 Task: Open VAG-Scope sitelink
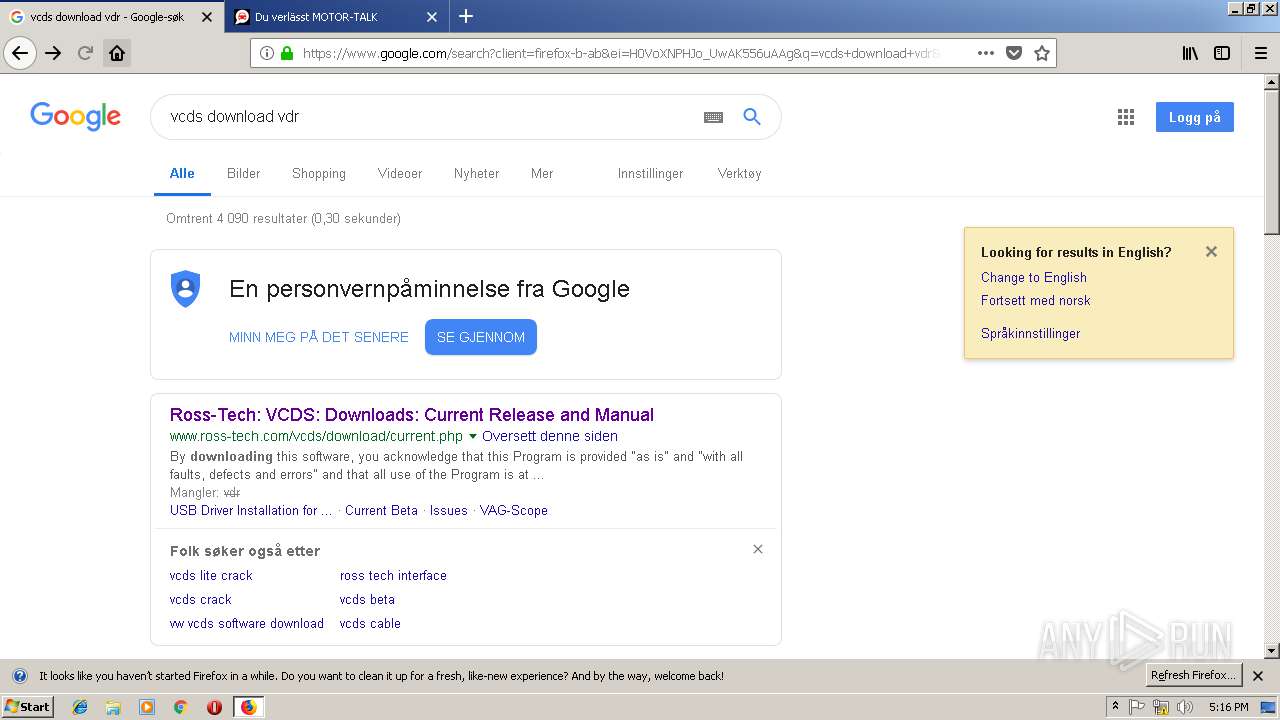pos(514,511)
